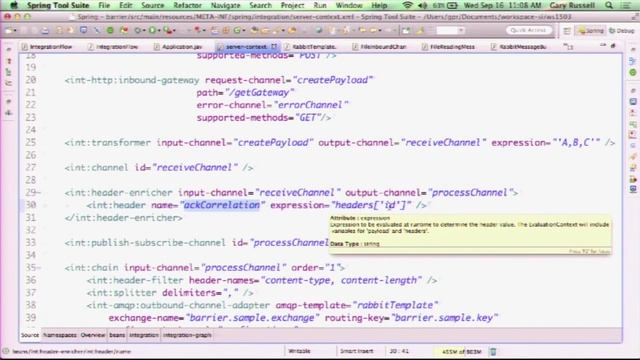
Task: Show the hidden editor tabs list
Action: click(x=568, y=47)
